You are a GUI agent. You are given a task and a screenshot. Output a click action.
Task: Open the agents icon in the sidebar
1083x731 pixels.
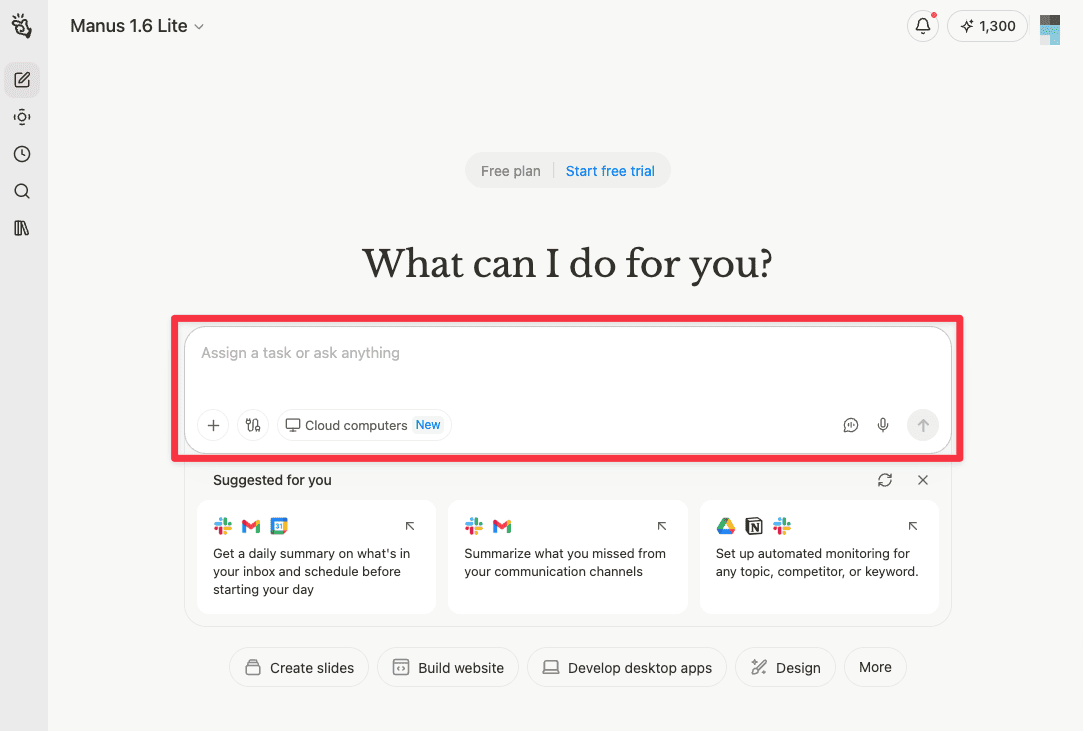click(22, 117)
